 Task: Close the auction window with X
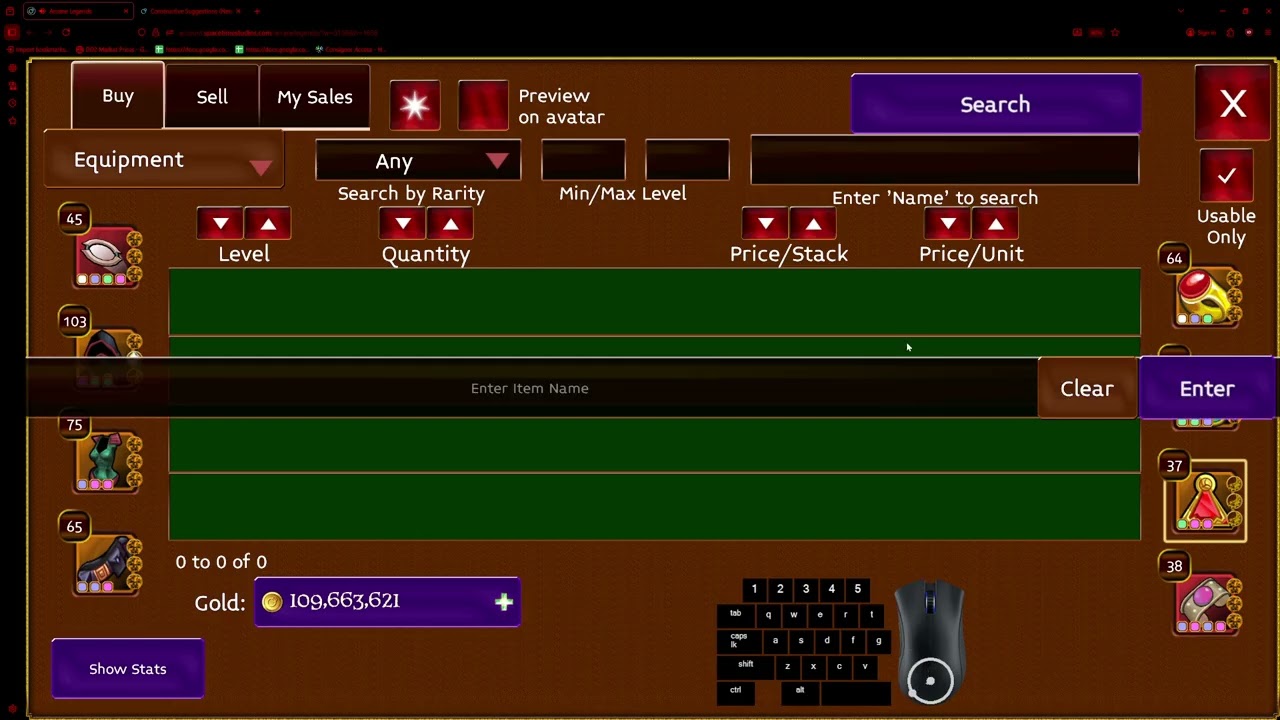1233,103
